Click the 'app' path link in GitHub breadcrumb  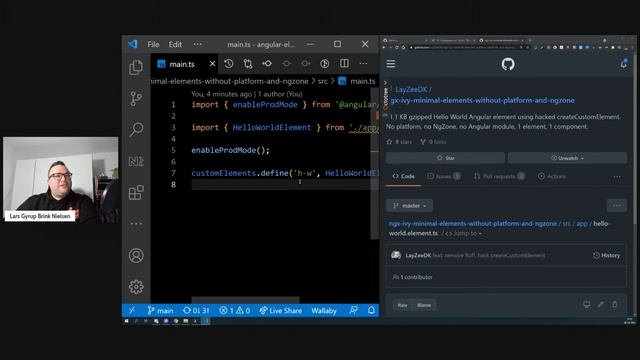pyautogui.click(x=582, y=224)
